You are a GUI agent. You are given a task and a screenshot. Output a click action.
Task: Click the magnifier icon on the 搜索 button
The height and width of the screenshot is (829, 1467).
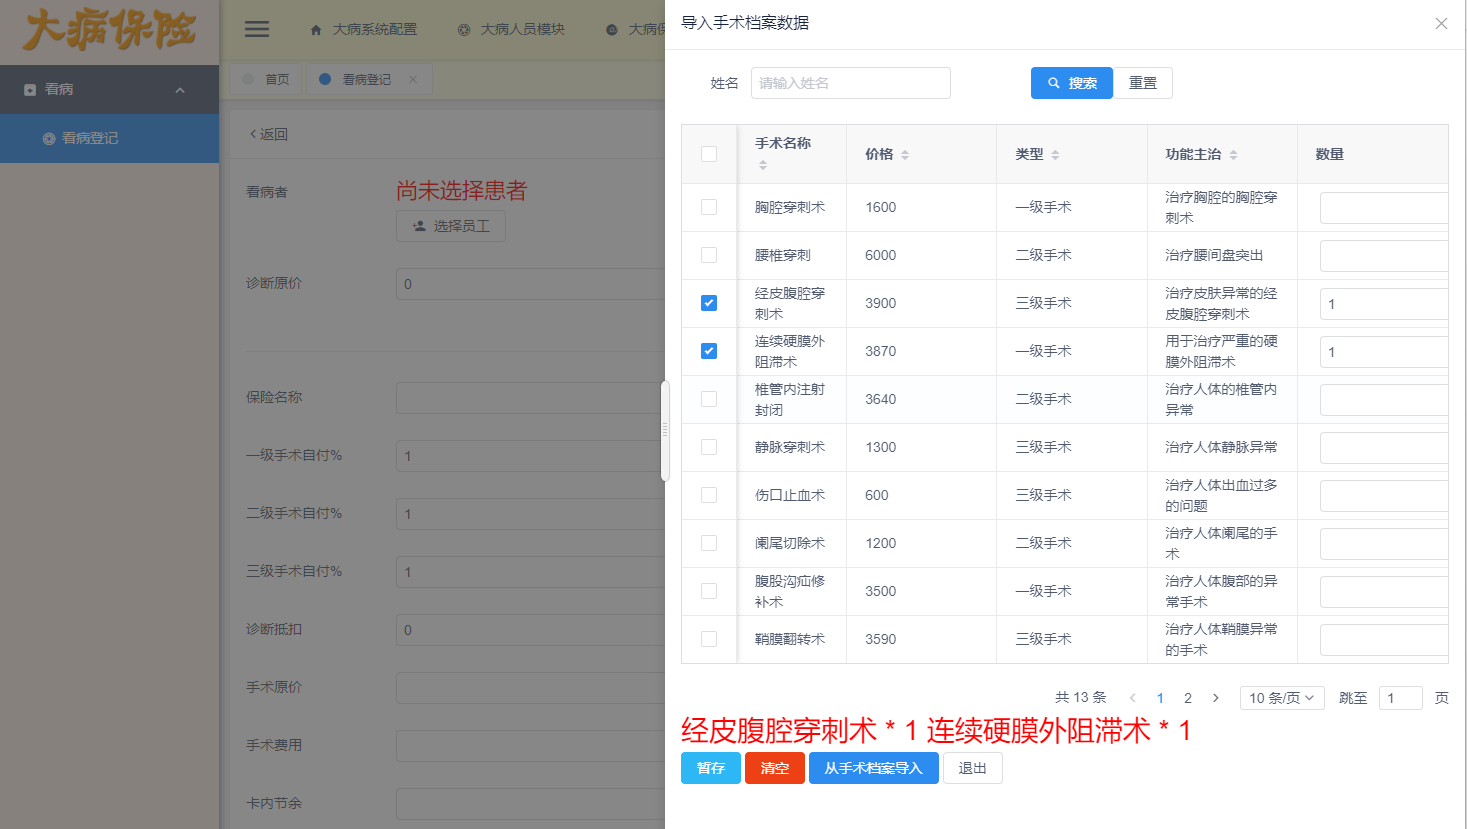1051,83
